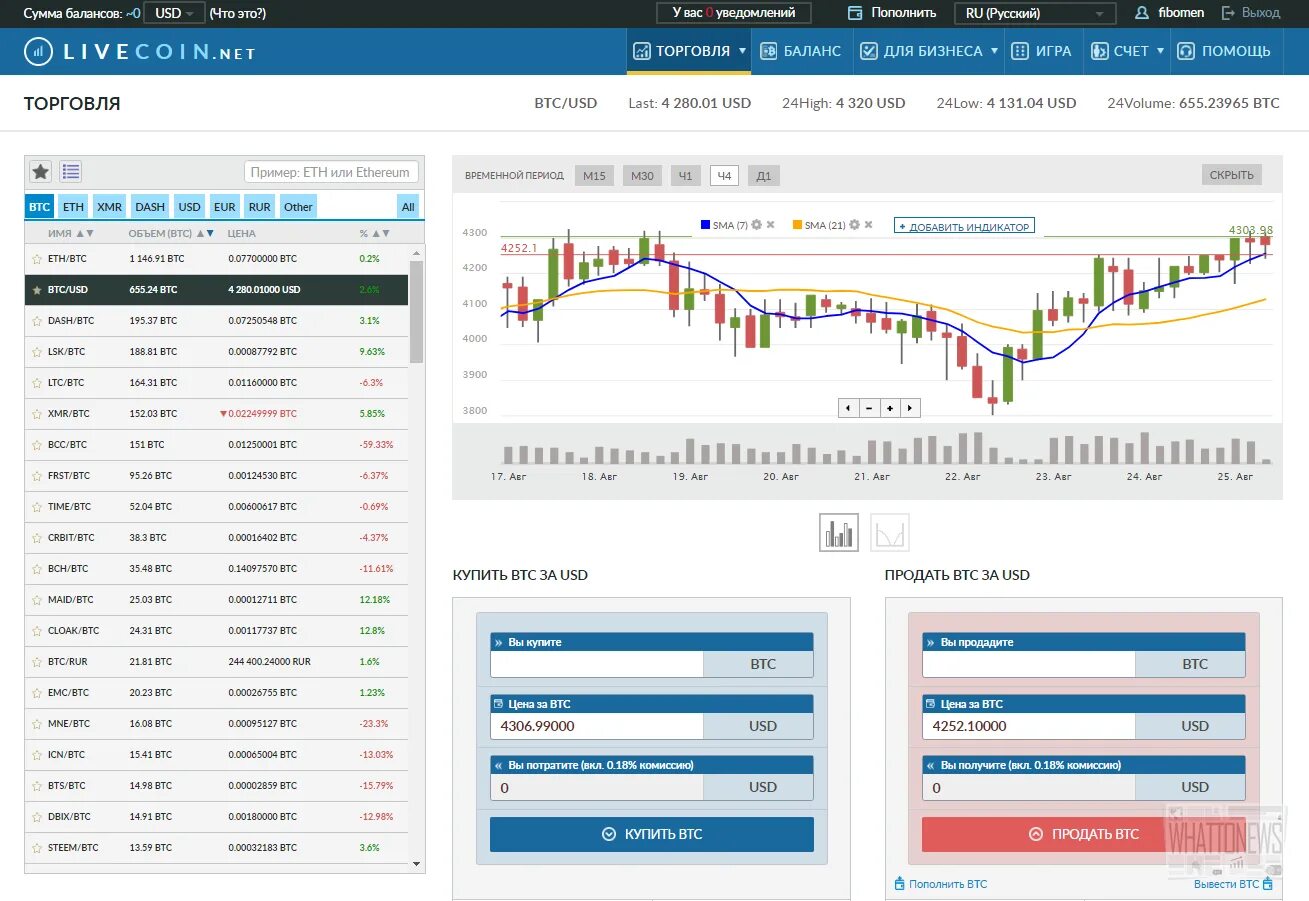Click the Пополнить top bar link
This screenshot has width=1309, height=901.
point(892,13)
